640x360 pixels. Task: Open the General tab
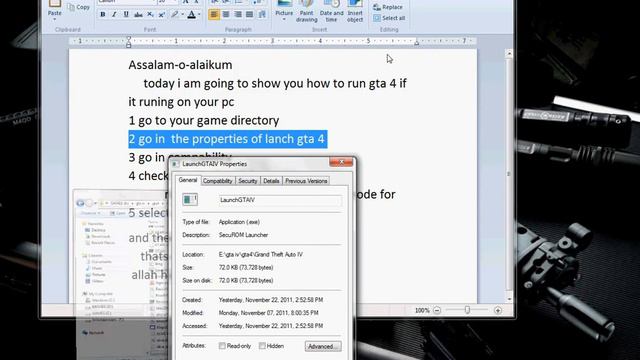188,180
